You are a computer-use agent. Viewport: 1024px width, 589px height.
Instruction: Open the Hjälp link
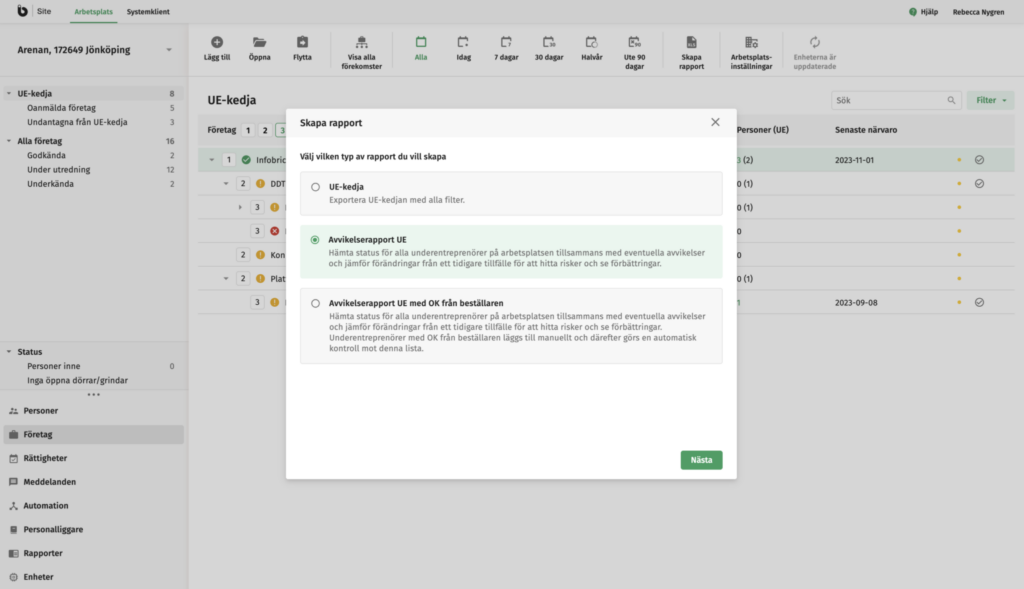929,12
